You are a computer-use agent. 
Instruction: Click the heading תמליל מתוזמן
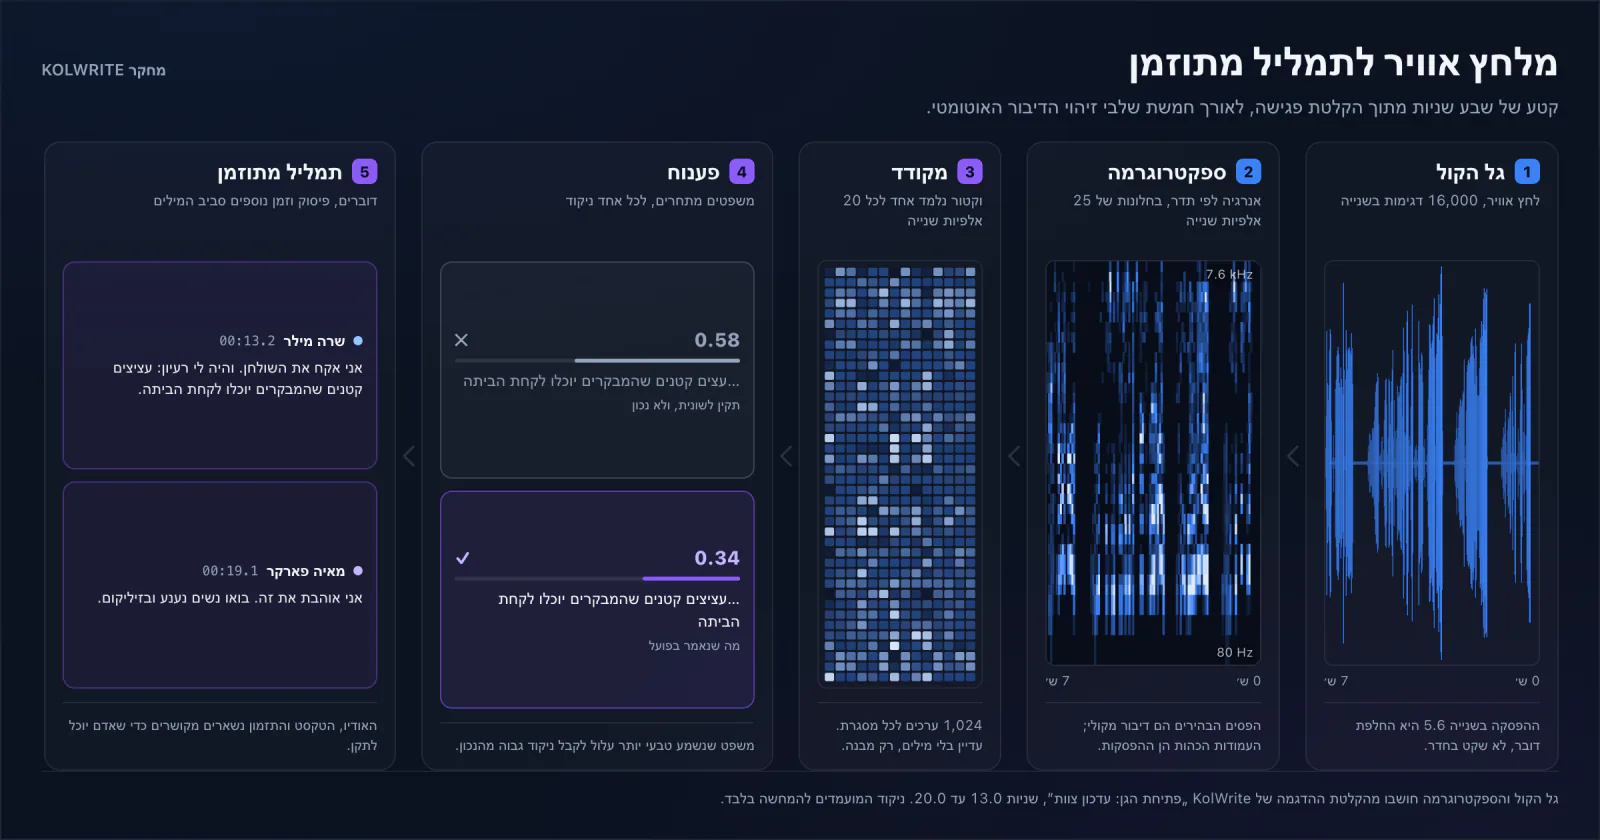point(280,172)
